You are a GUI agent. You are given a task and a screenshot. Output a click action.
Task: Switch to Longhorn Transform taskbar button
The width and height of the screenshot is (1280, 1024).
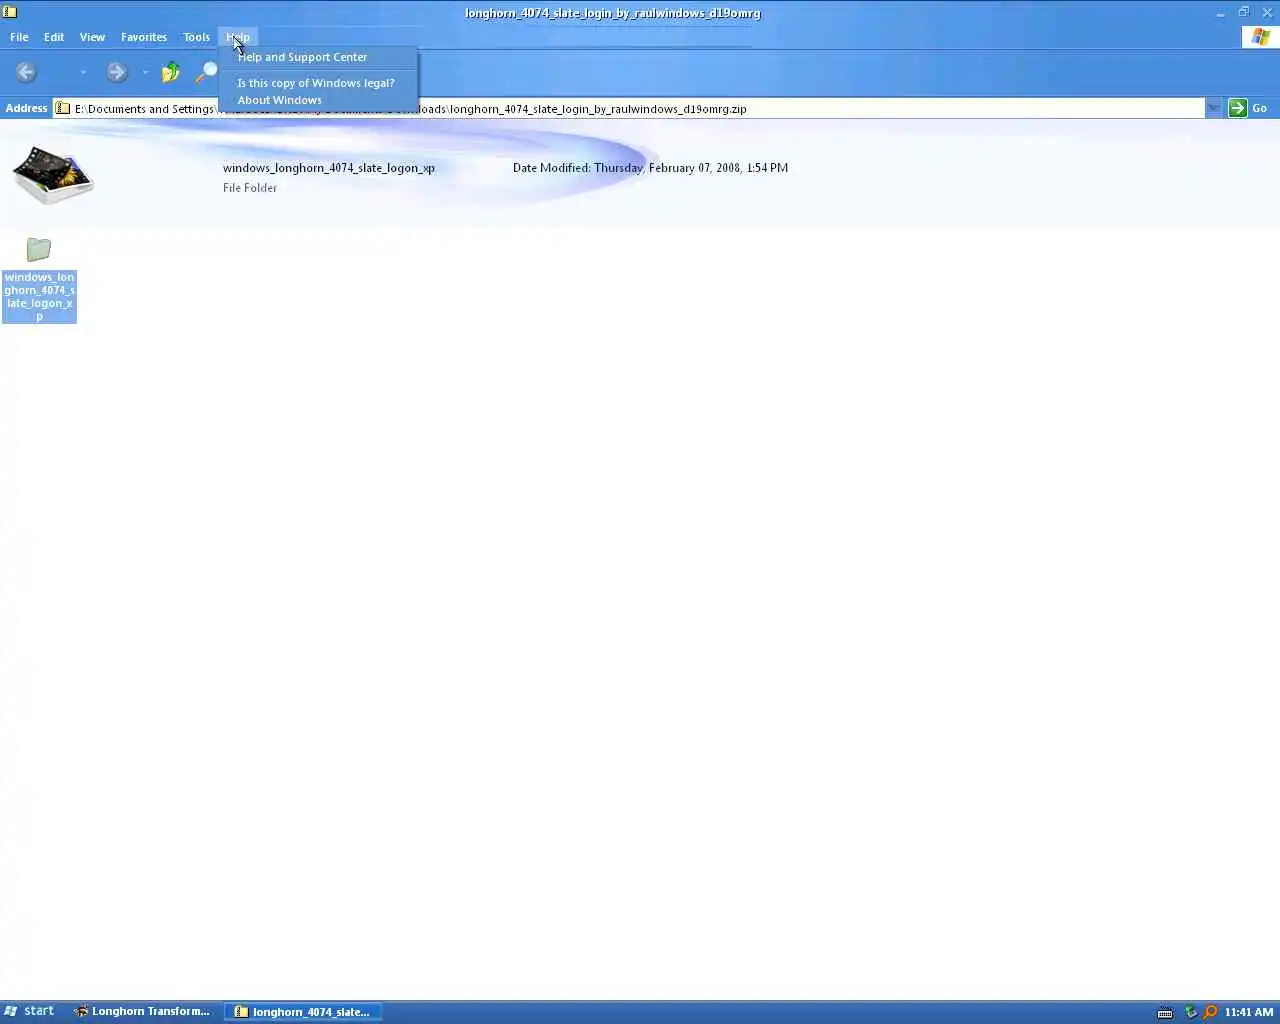[x=142, y=1011]
